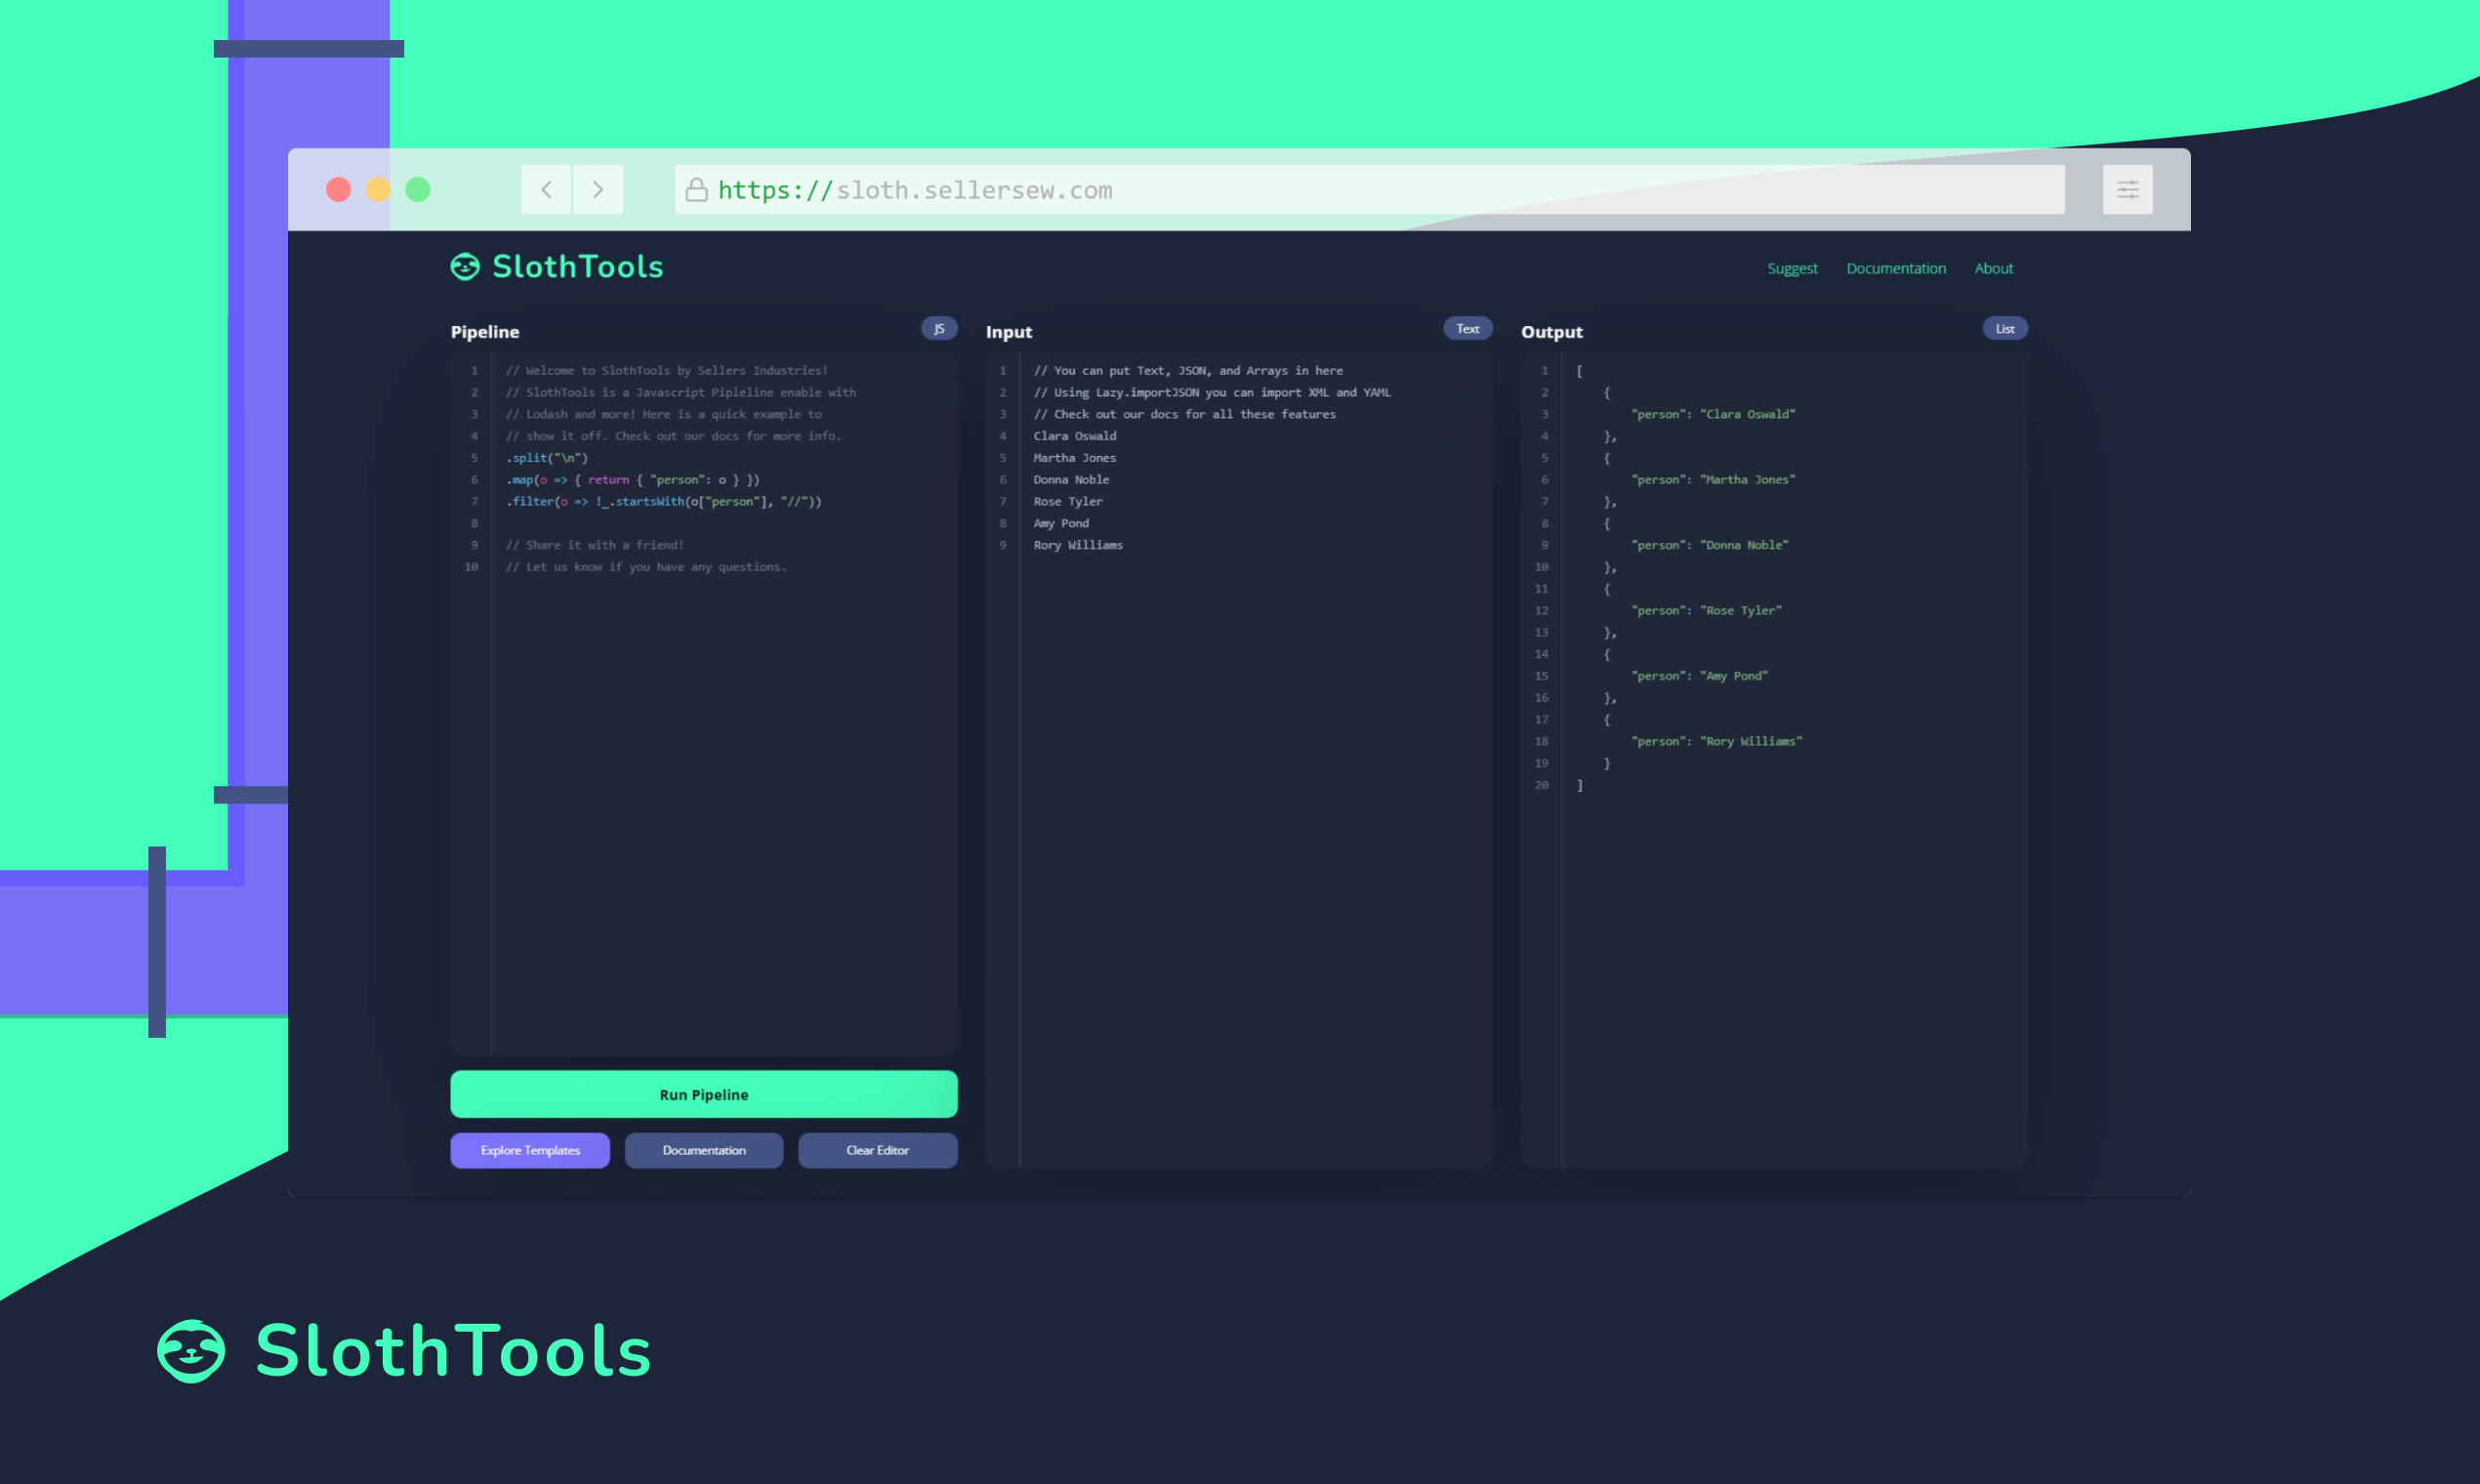This screenshot has width=2480, height=1484.
Task: Click the red close window dot
Action: (x=338, y=189)
